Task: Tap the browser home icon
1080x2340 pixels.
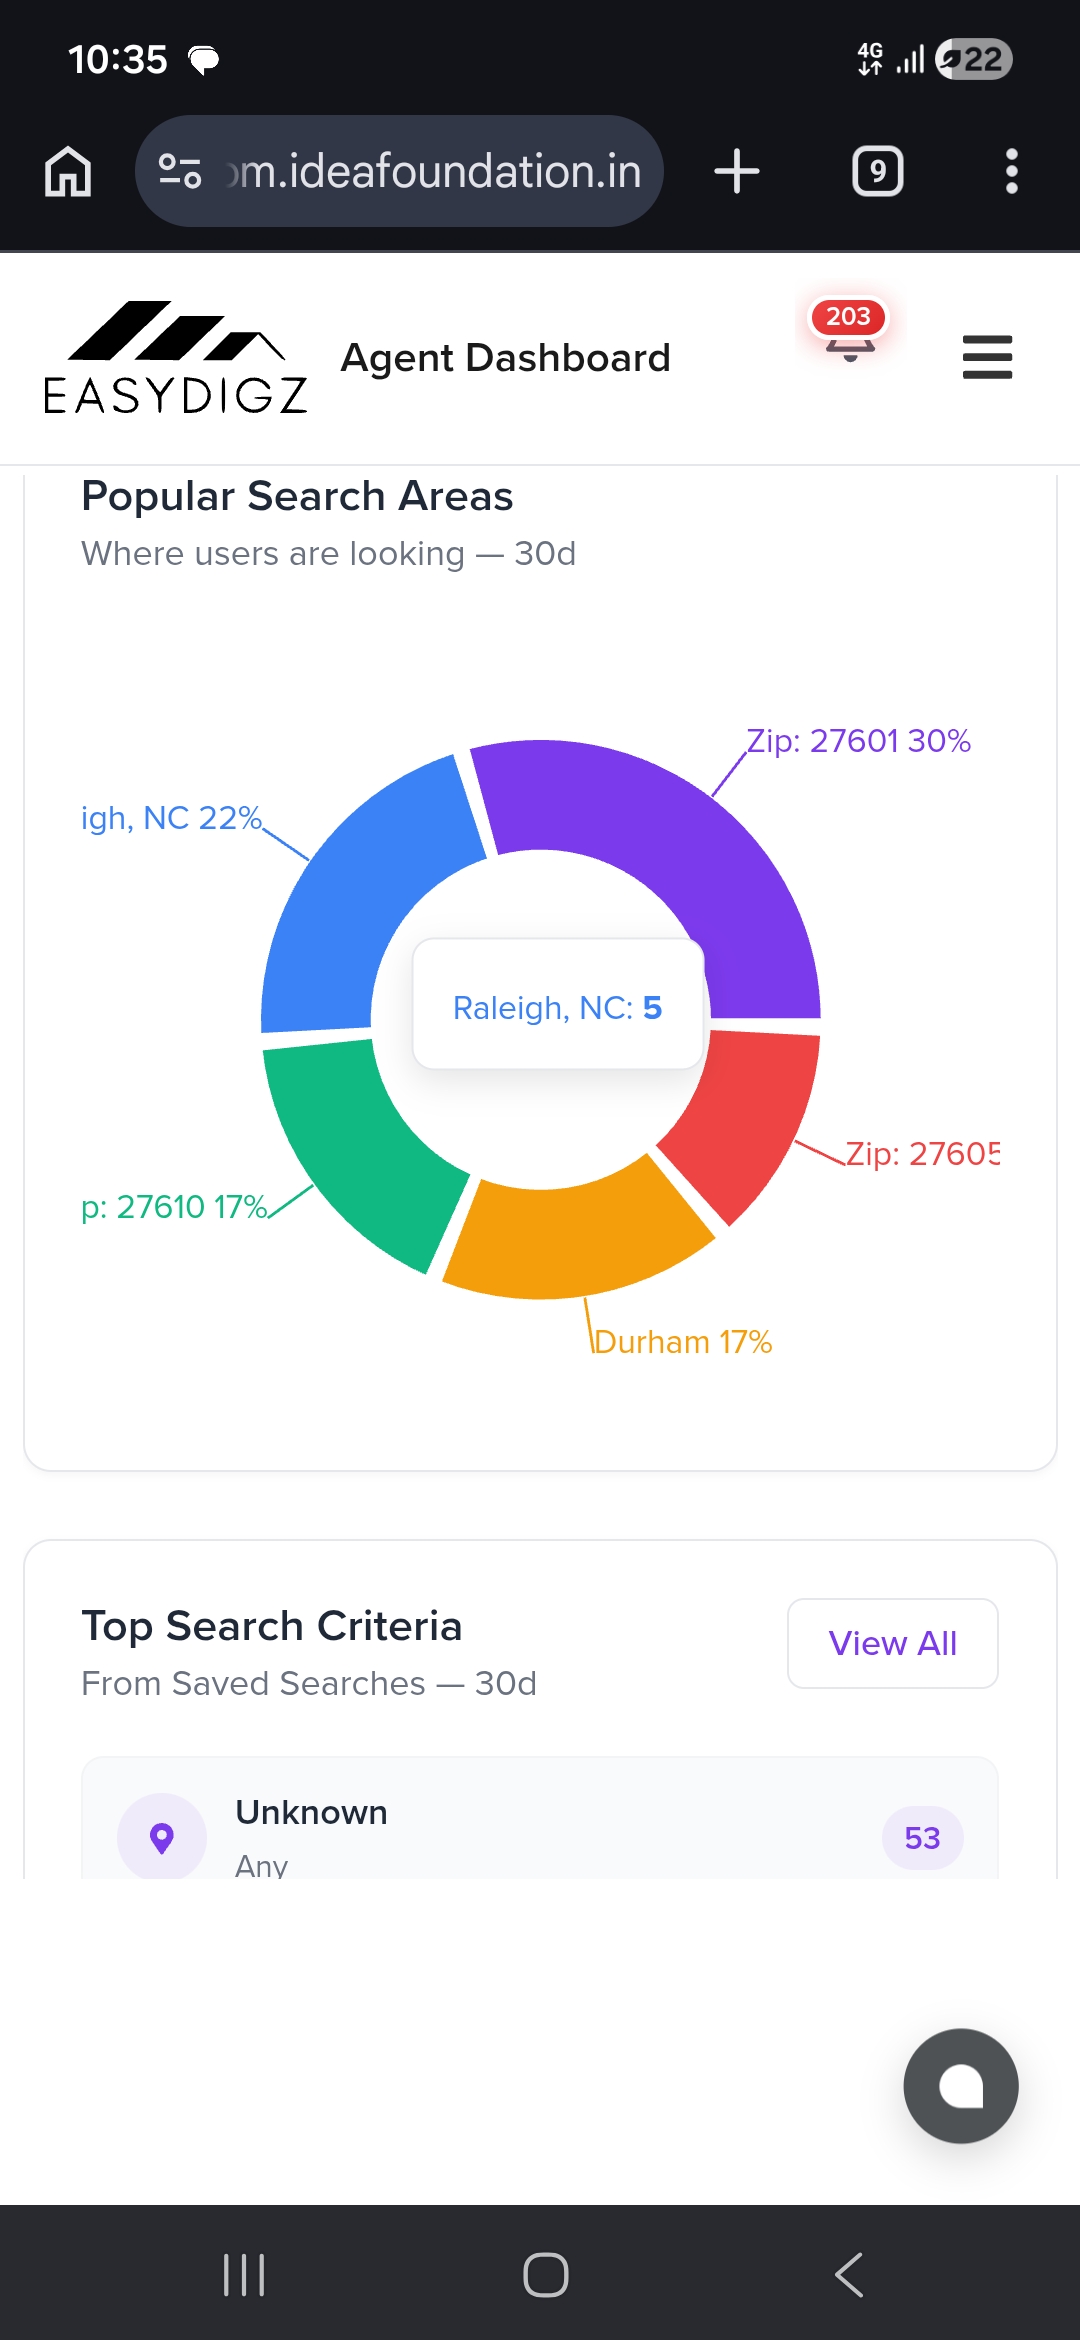Action: pos(68,171)
